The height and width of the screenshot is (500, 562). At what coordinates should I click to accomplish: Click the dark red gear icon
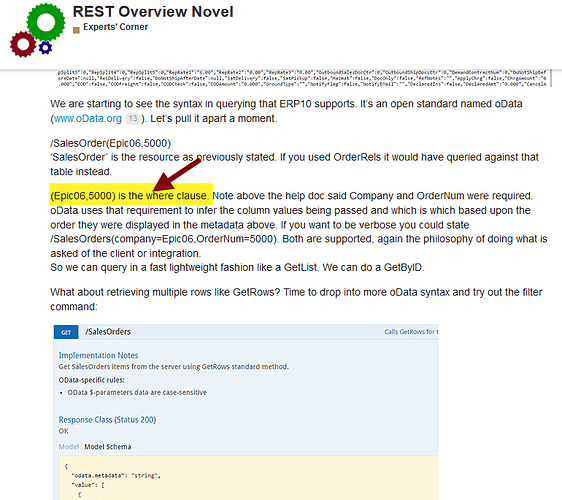(23, 44)
